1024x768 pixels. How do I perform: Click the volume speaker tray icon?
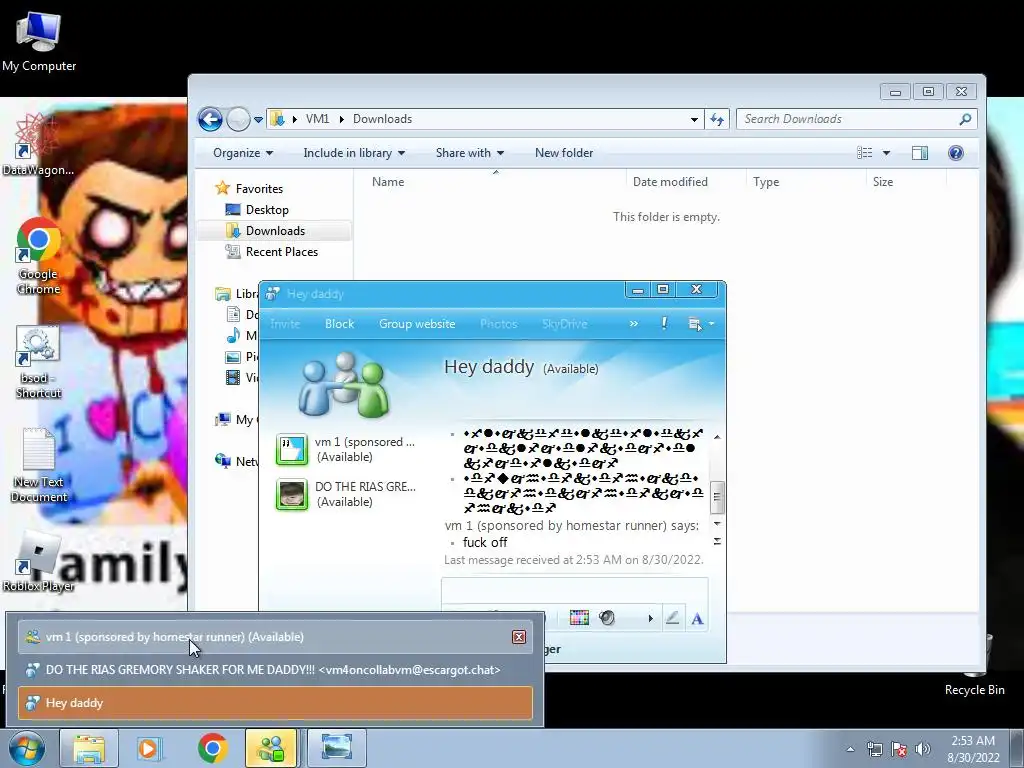point(923,749)
